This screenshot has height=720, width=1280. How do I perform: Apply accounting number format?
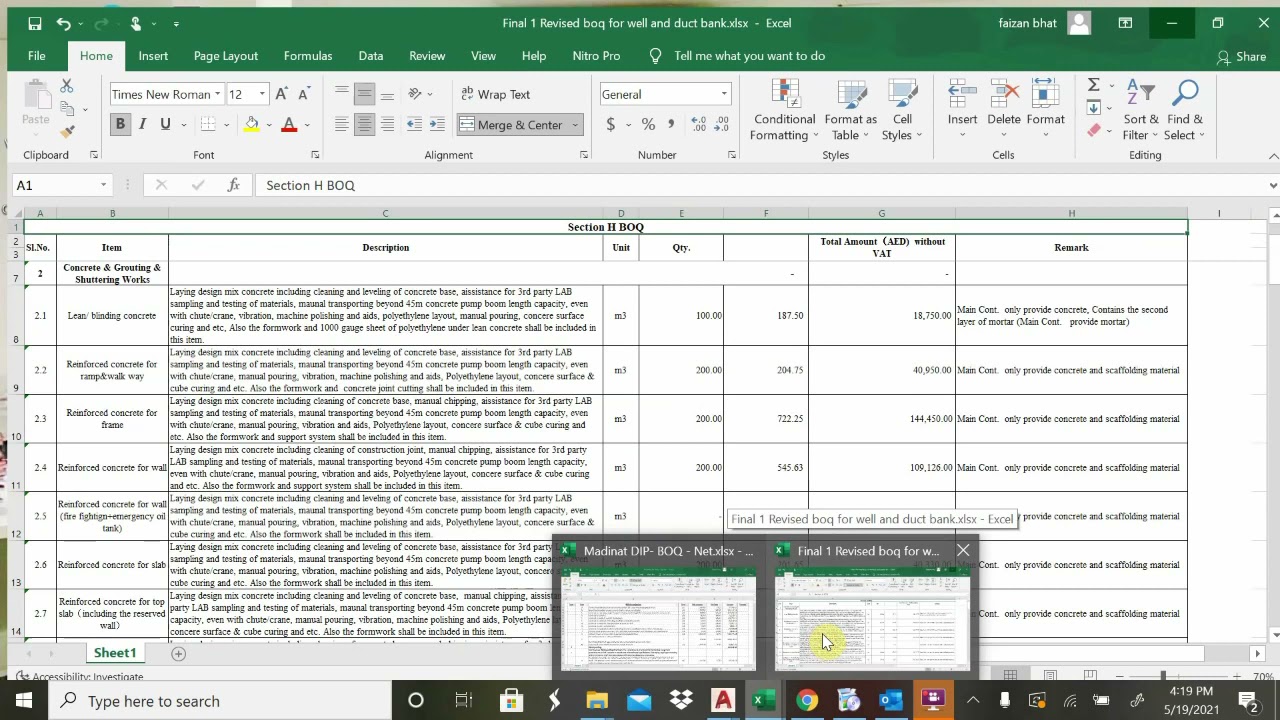(x=611, y=124)
